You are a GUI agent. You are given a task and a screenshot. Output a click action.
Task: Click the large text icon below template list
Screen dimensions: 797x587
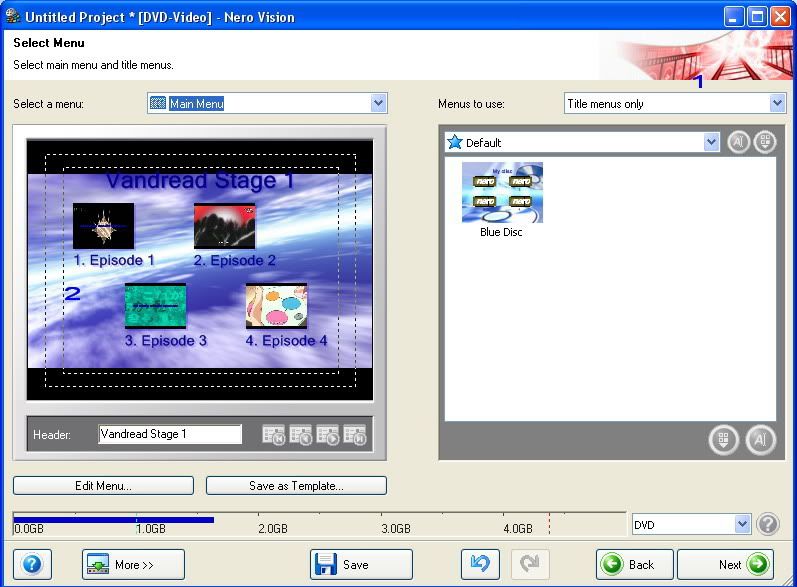click(x=761, y=440)
